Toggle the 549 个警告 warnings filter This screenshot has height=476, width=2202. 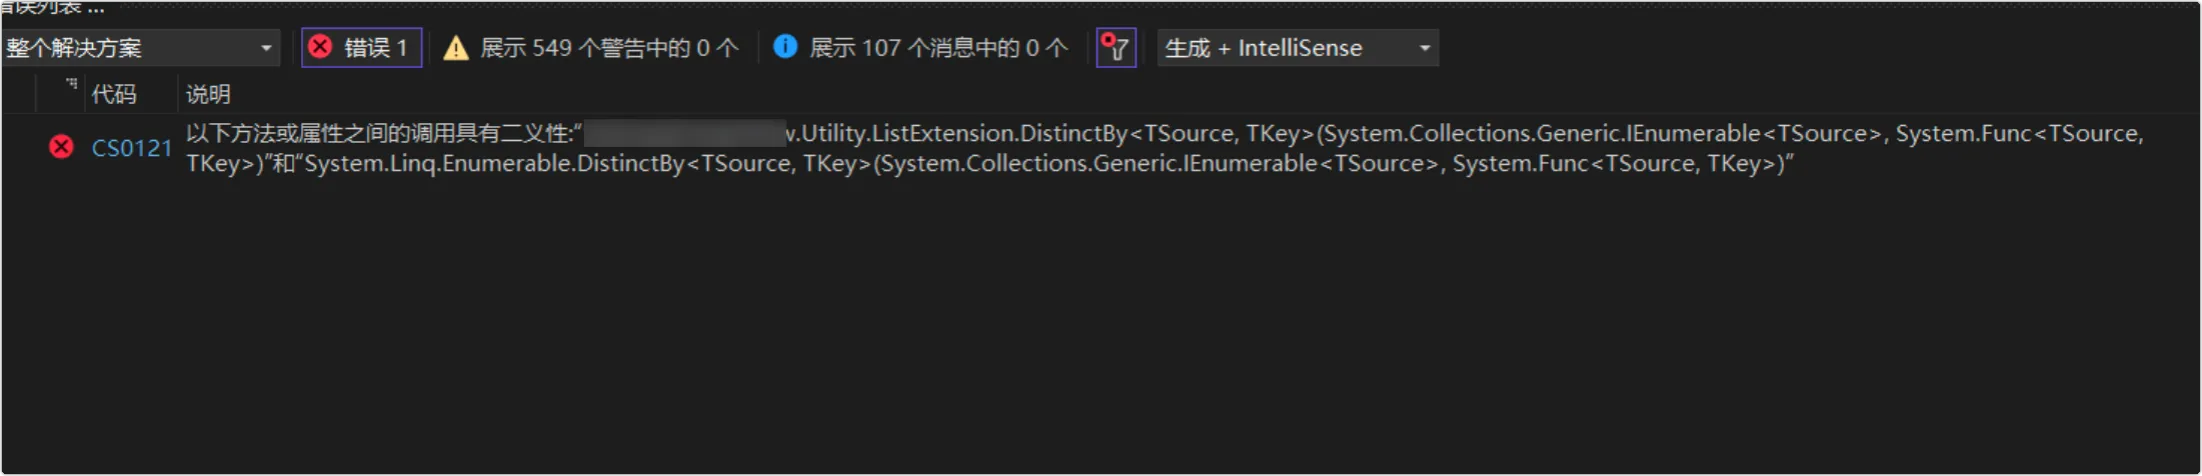(591, 47)
